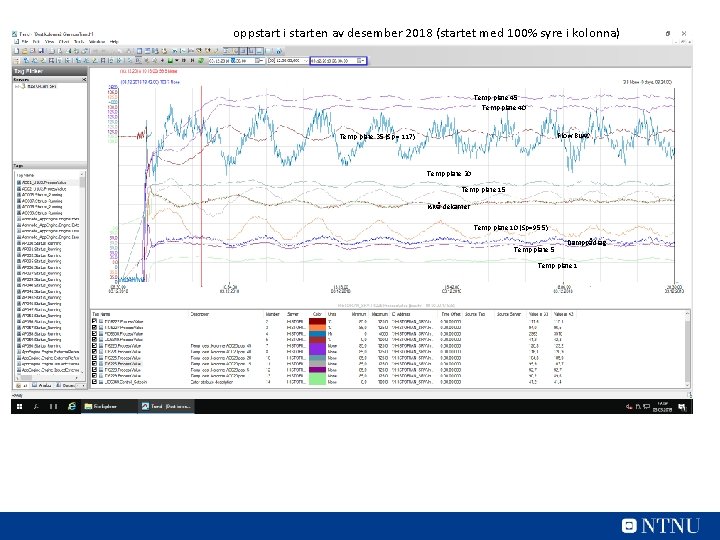Viewport: 720px width, 540px height.
Task: Open the Help menu
Action: tap(114, 41)
